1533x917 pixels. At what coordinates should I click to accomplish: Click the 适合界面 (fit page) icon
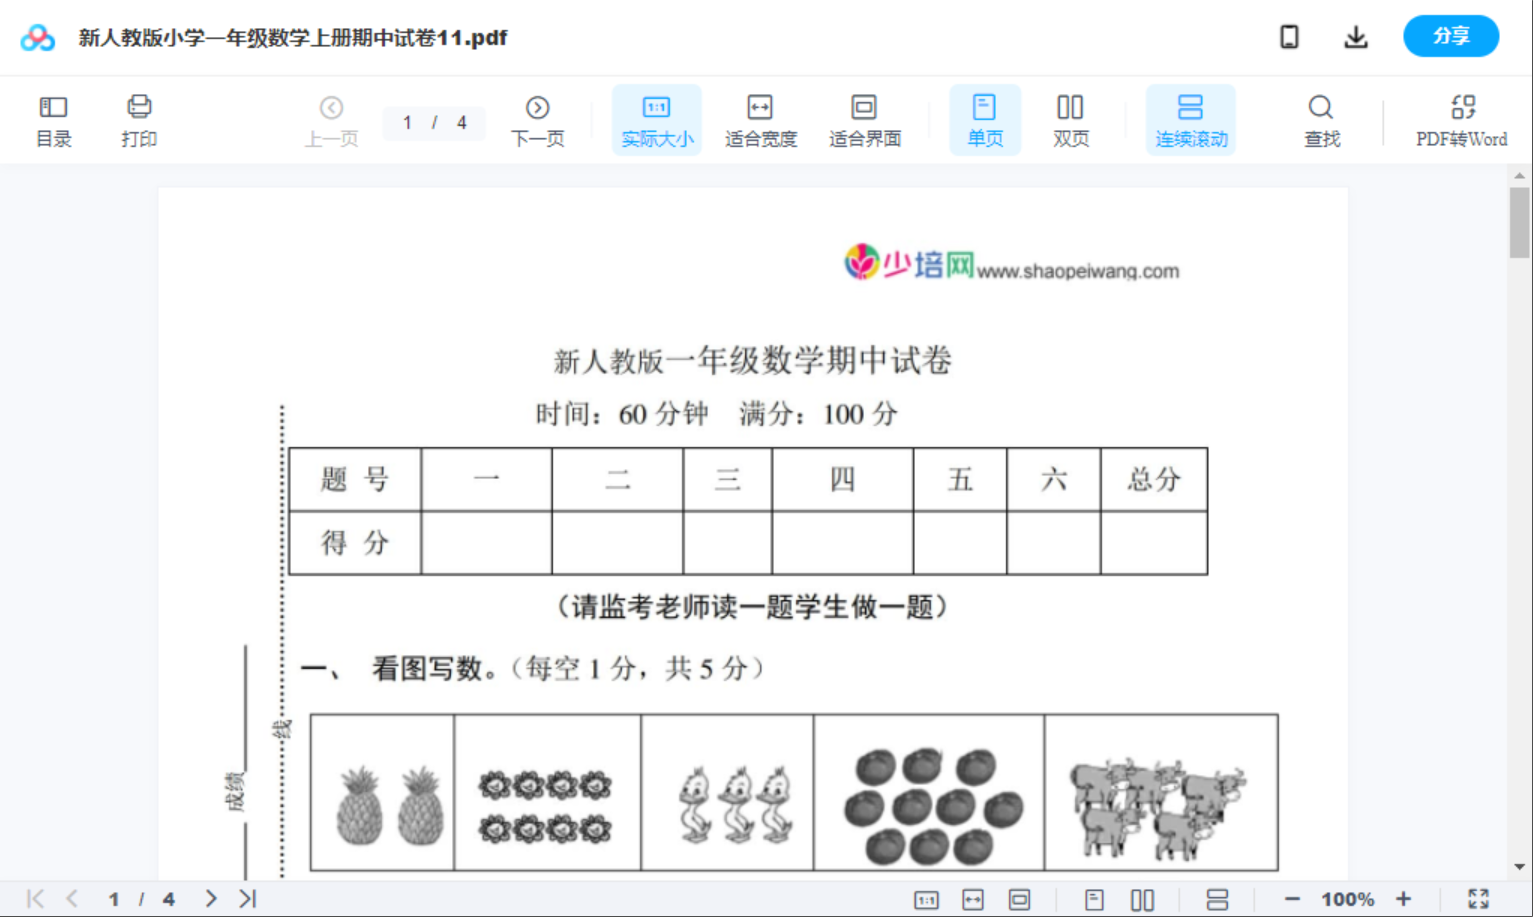pos(864,118)
